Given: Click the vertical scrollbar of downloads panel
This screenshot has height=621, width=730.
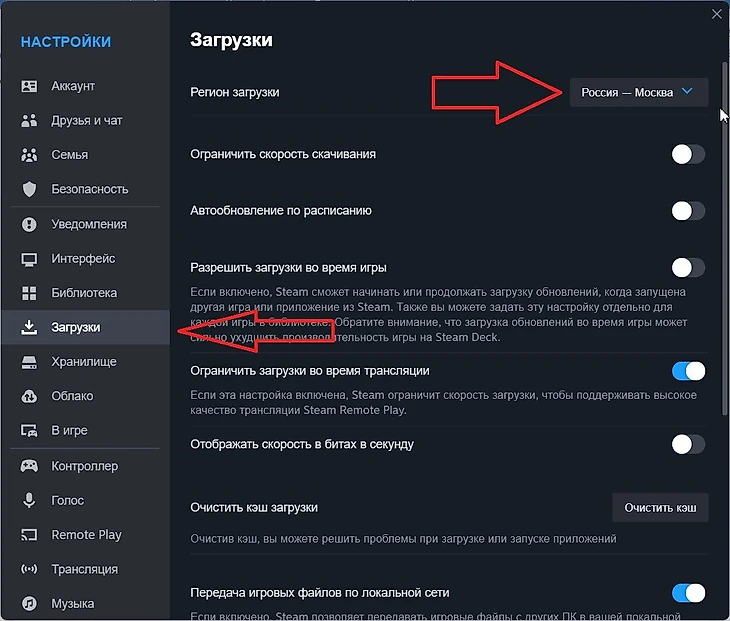Looking at the screenshot, I should 724,300.
